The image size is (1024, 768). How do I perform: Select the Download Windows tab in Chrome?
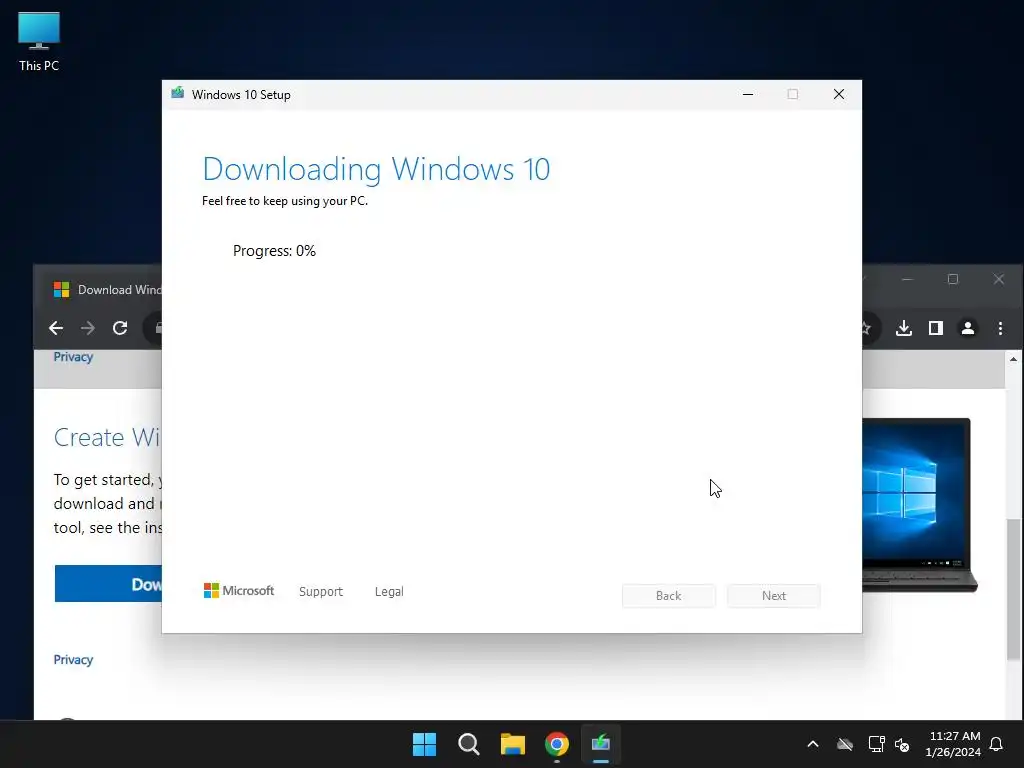106,289
